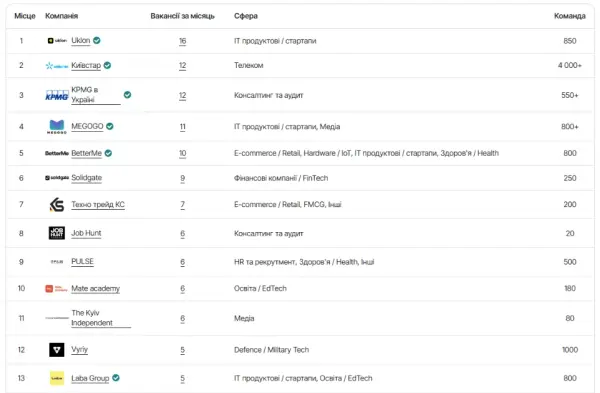Screen dimensions: 600x393
Task: Open Uklon's 16 vacancies link
Action: click(x=183, y=41)
